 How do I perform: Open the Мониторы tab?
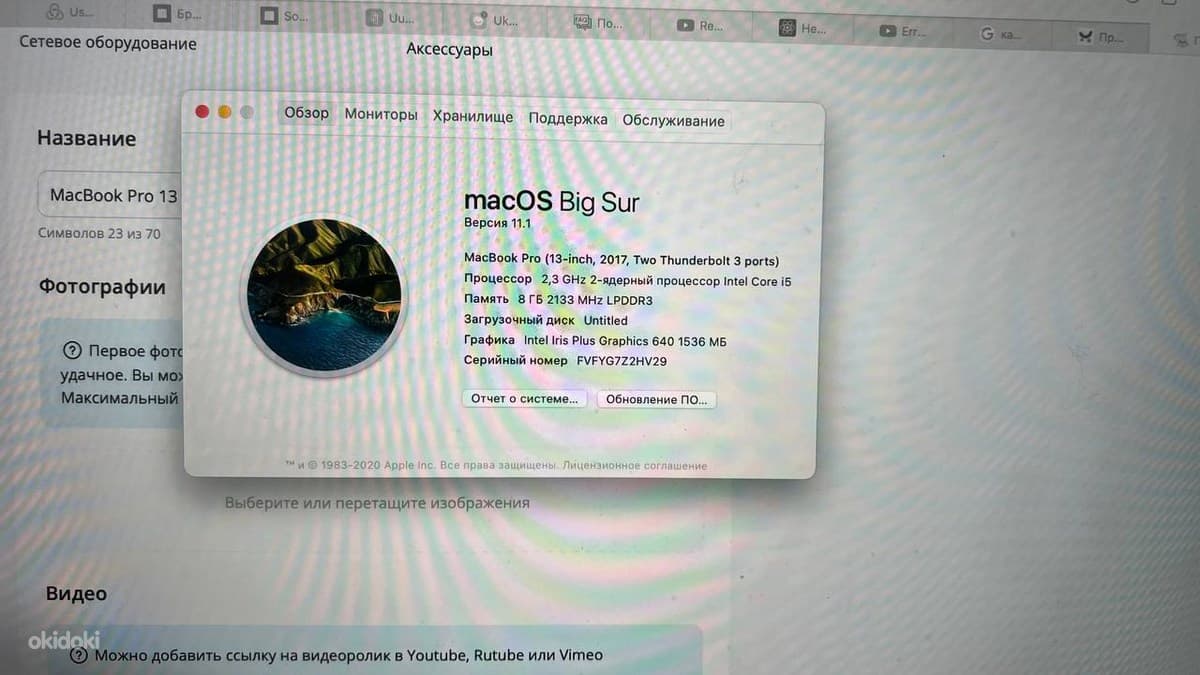[381, 115]
